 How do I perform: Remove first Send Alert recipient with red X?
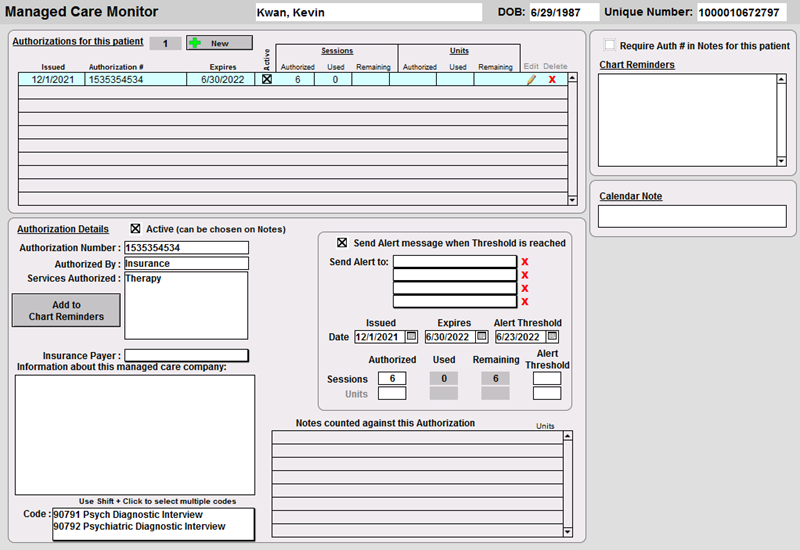(525, 262)
